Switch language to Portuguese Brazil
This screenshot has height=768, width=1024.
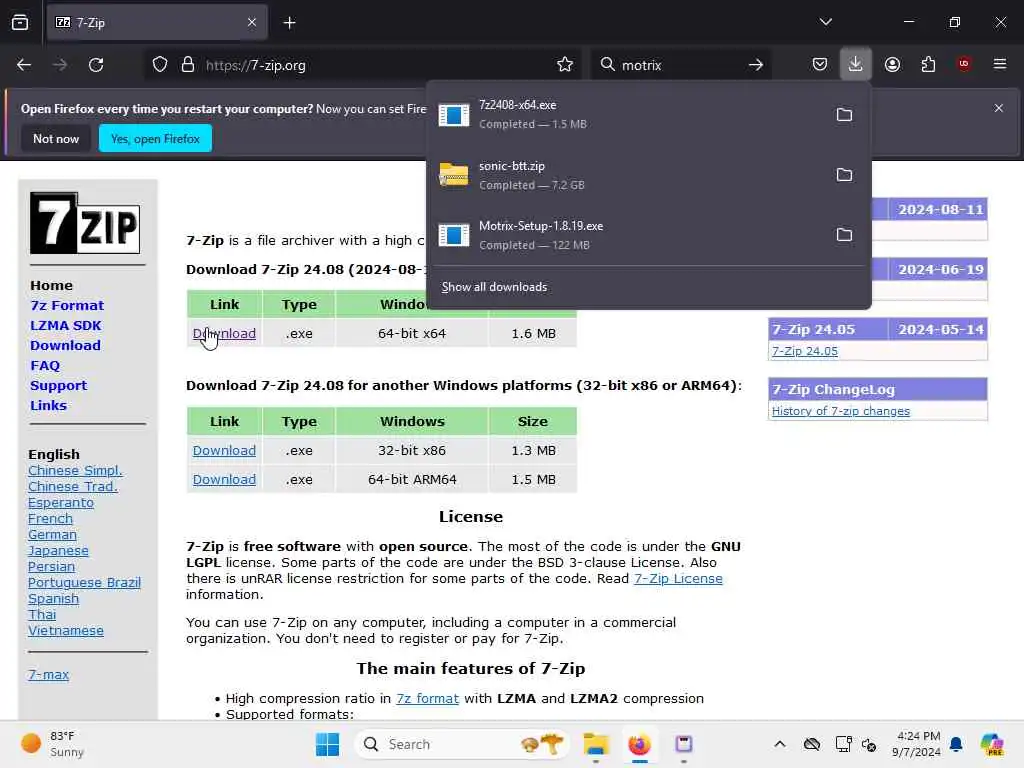(84, 583)
